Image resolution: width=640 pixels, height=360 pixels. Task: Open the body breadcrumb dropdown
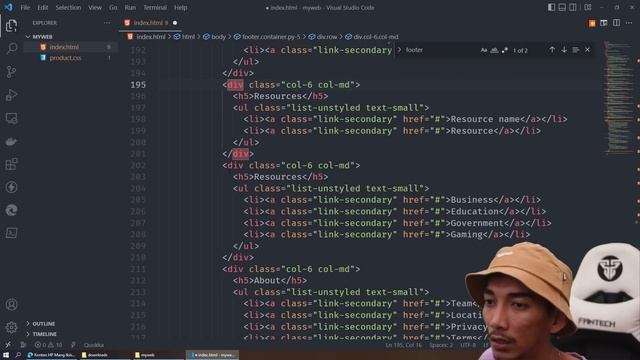coord(218,37)
